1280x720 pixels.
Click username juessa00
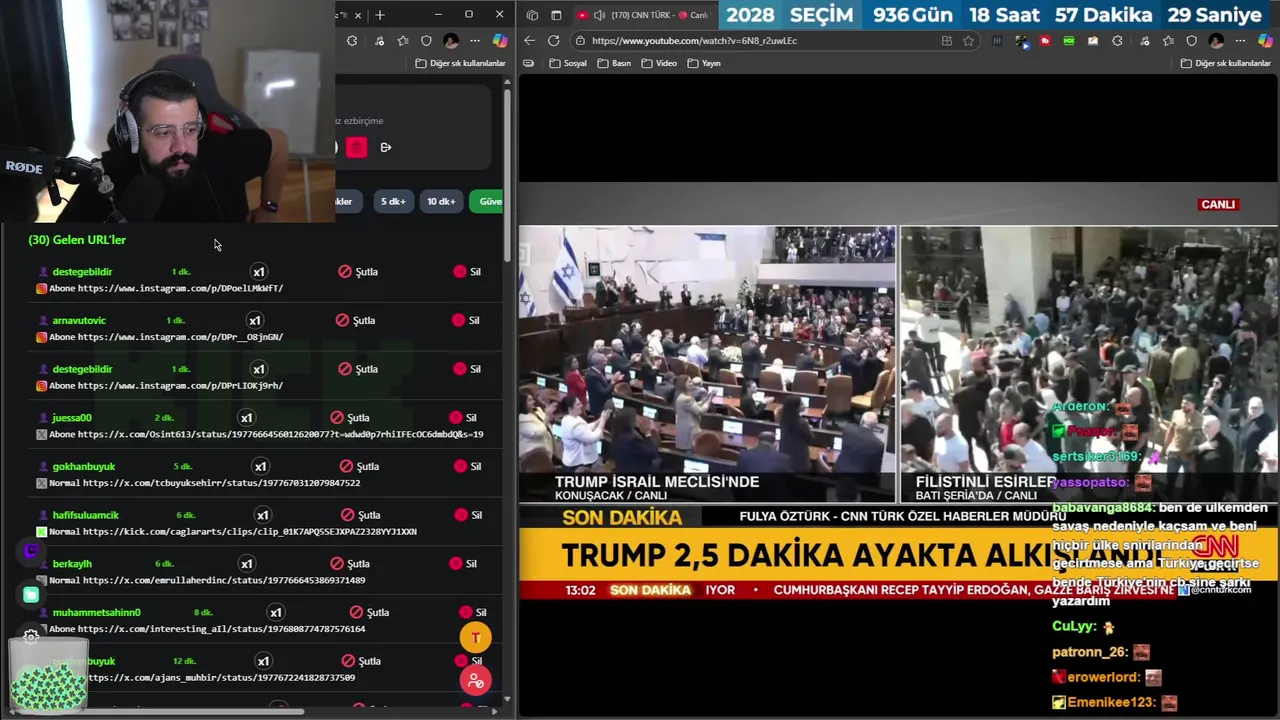(72, 418)
